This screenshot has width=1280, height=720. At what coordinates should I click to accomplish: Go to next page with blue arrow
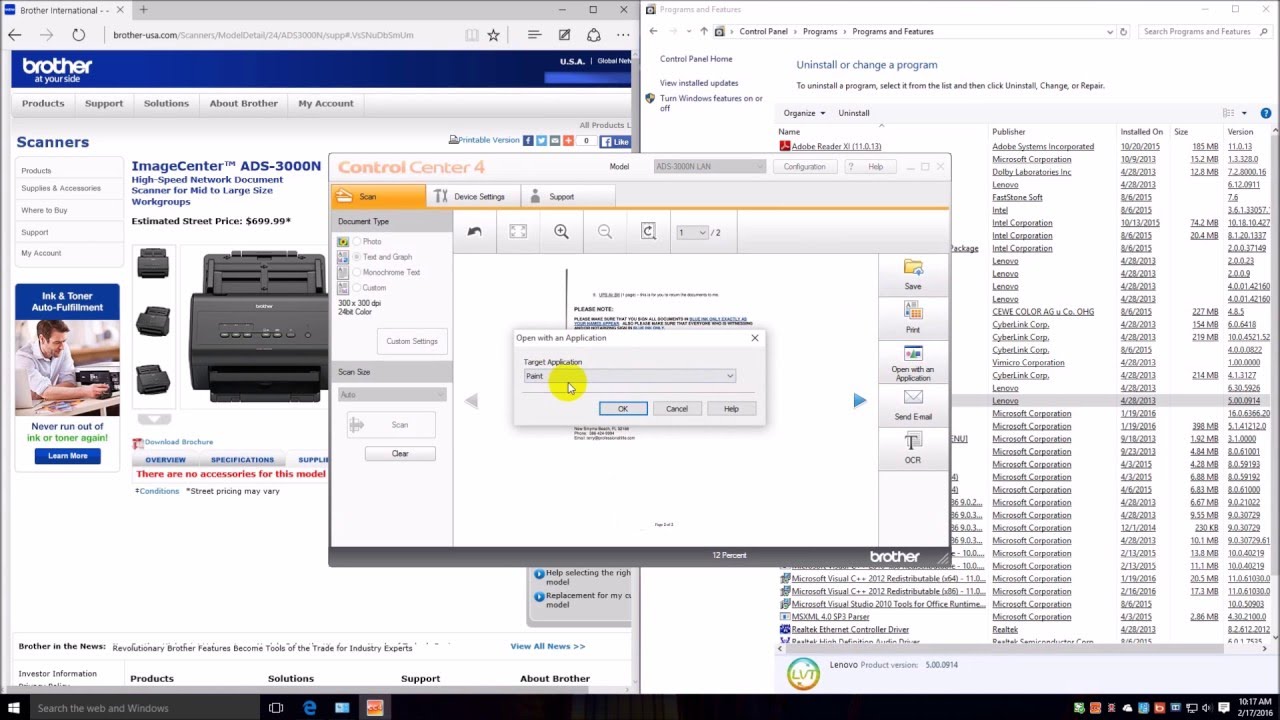point(859,400)
